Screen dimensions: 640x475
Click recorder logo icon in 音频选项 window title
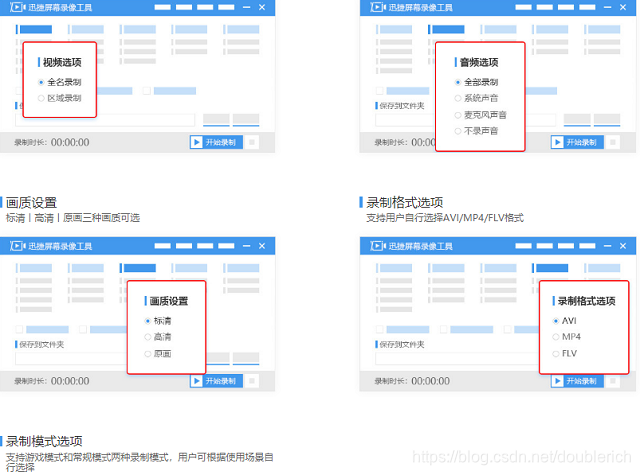coord(378,7)
